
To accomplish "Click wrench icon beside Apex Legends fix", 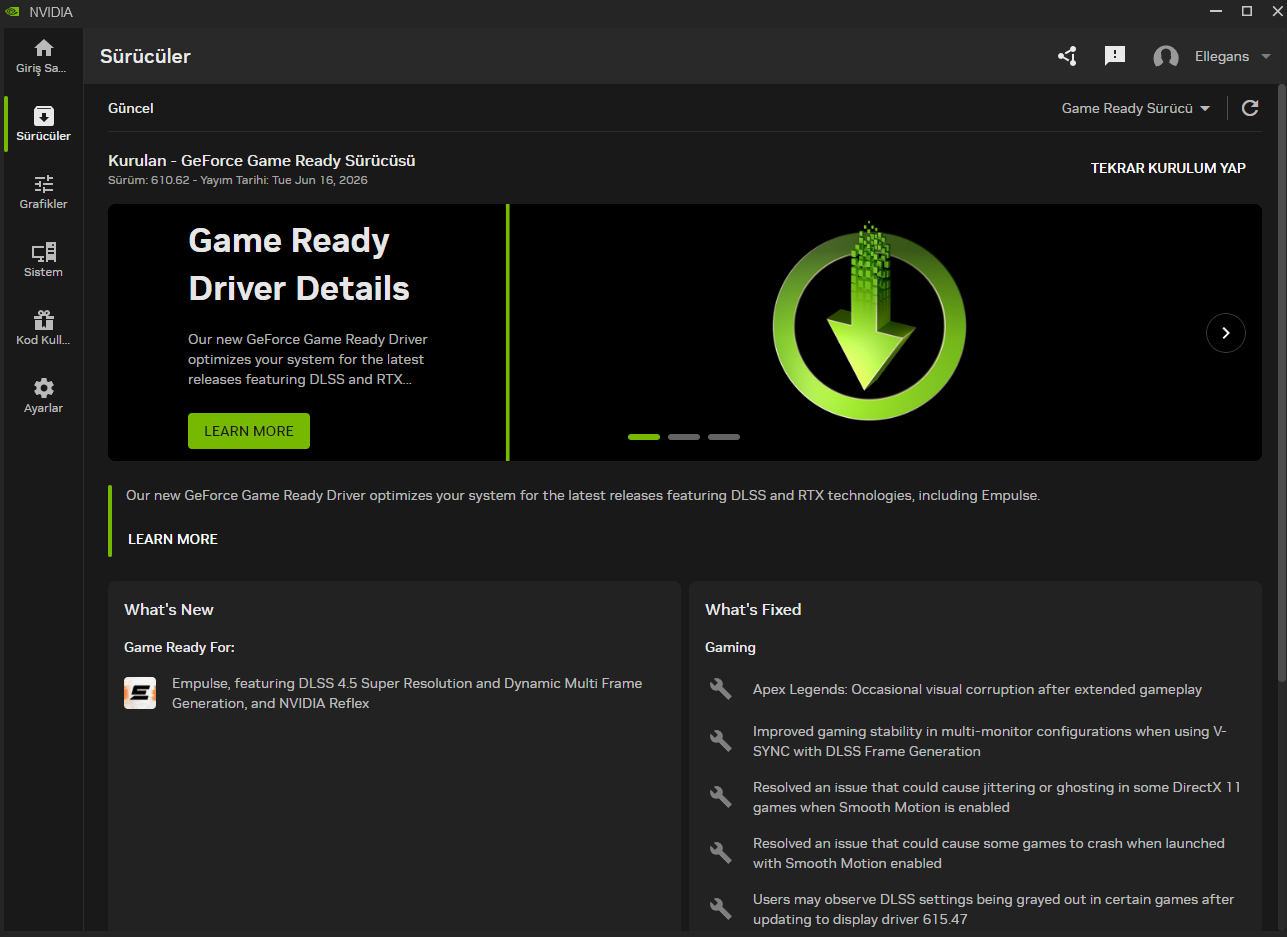I will (x=720, y=689).
